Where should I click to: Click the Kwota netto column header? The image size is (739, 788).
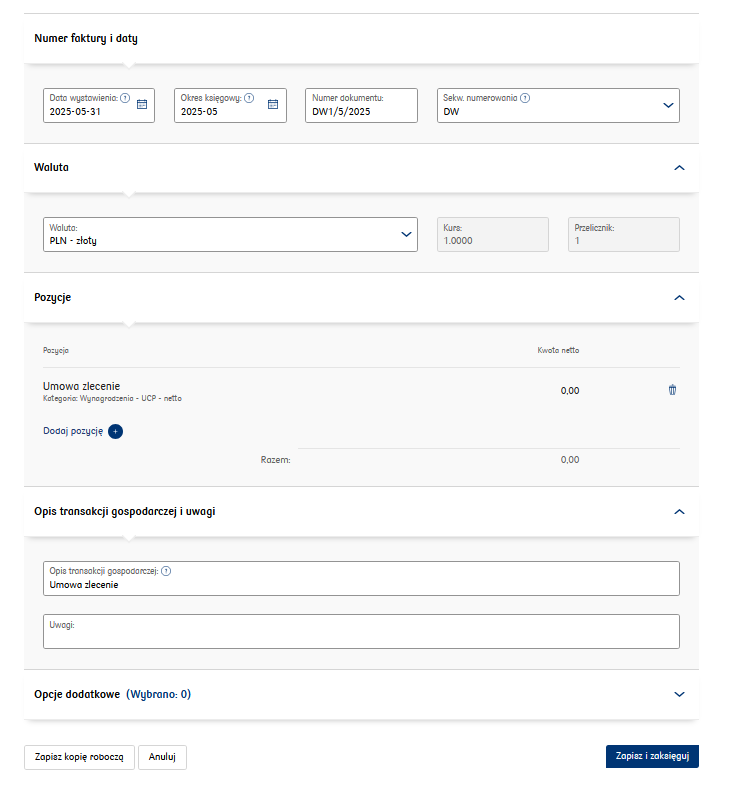(558, 350)
